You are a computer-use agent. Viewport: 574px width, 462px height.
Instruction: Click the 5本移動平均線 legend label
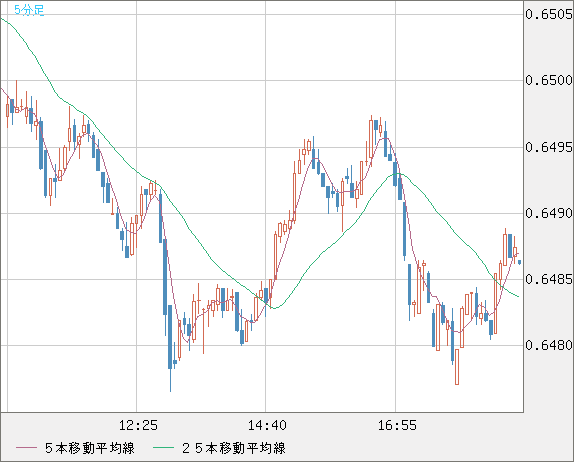point(90,448)
